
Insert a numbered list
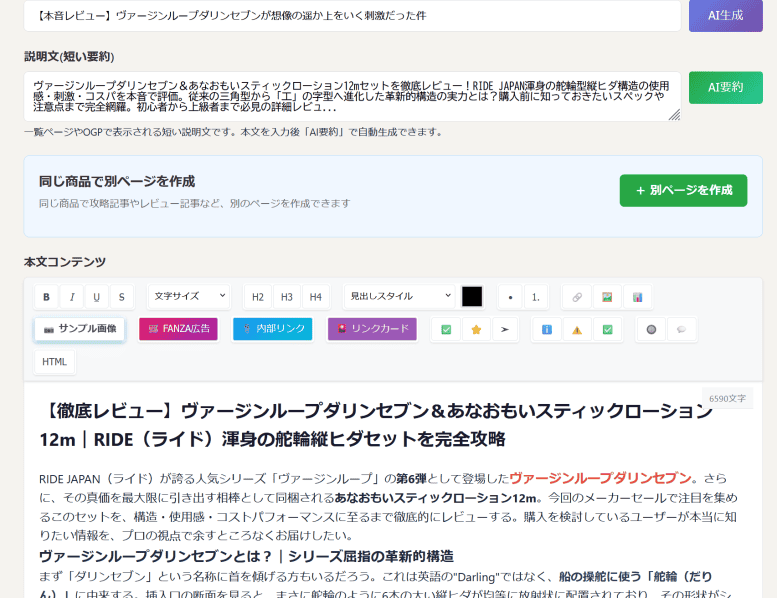click(536, 297)
